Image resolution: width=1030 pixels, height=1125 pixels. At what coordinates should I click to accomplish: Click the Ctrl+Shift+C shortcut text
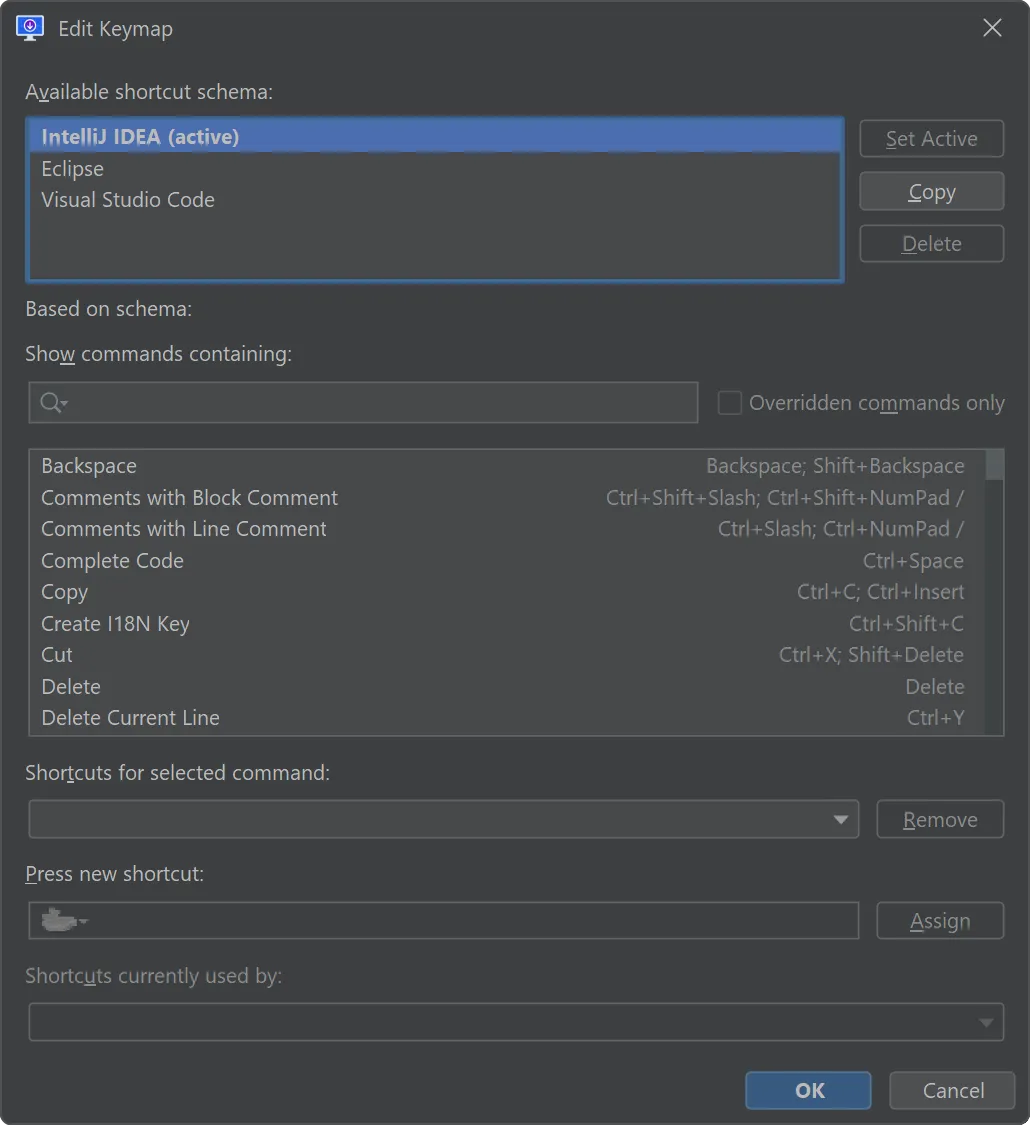point(907,623)
